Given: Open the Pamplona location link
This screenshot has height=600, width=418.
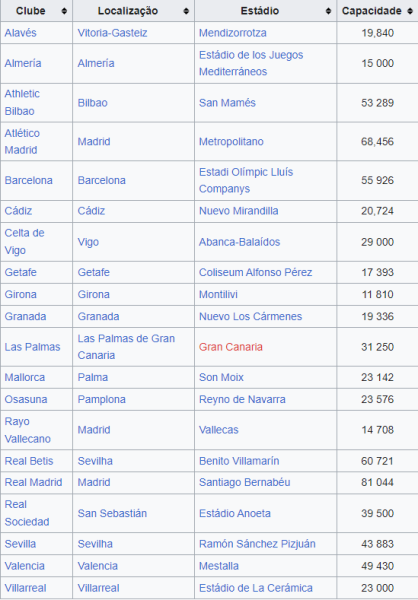Looking at the screenshot, I should [x=101, y=399].
